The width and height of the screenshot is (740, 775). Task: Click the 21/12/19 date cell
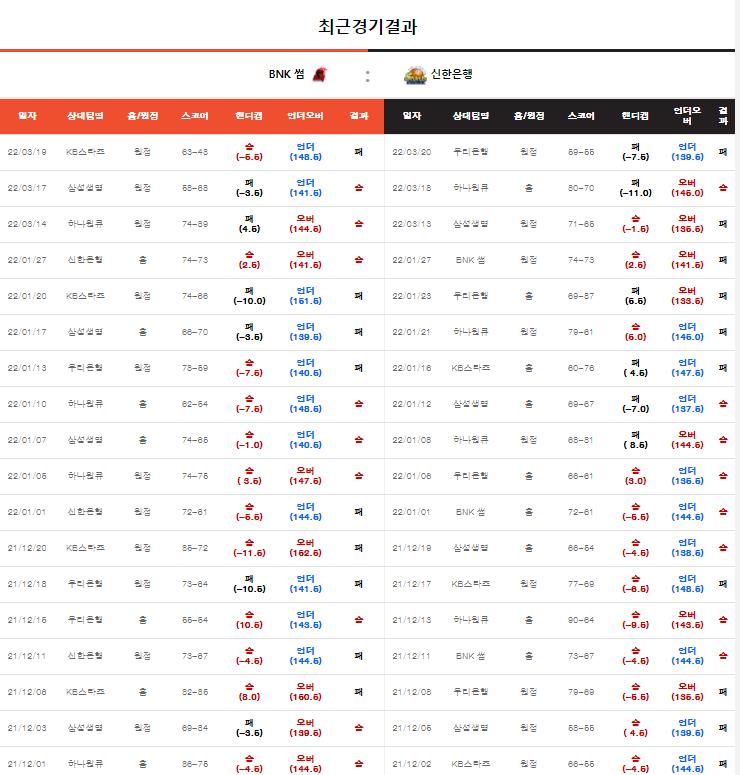pos(412,548)
